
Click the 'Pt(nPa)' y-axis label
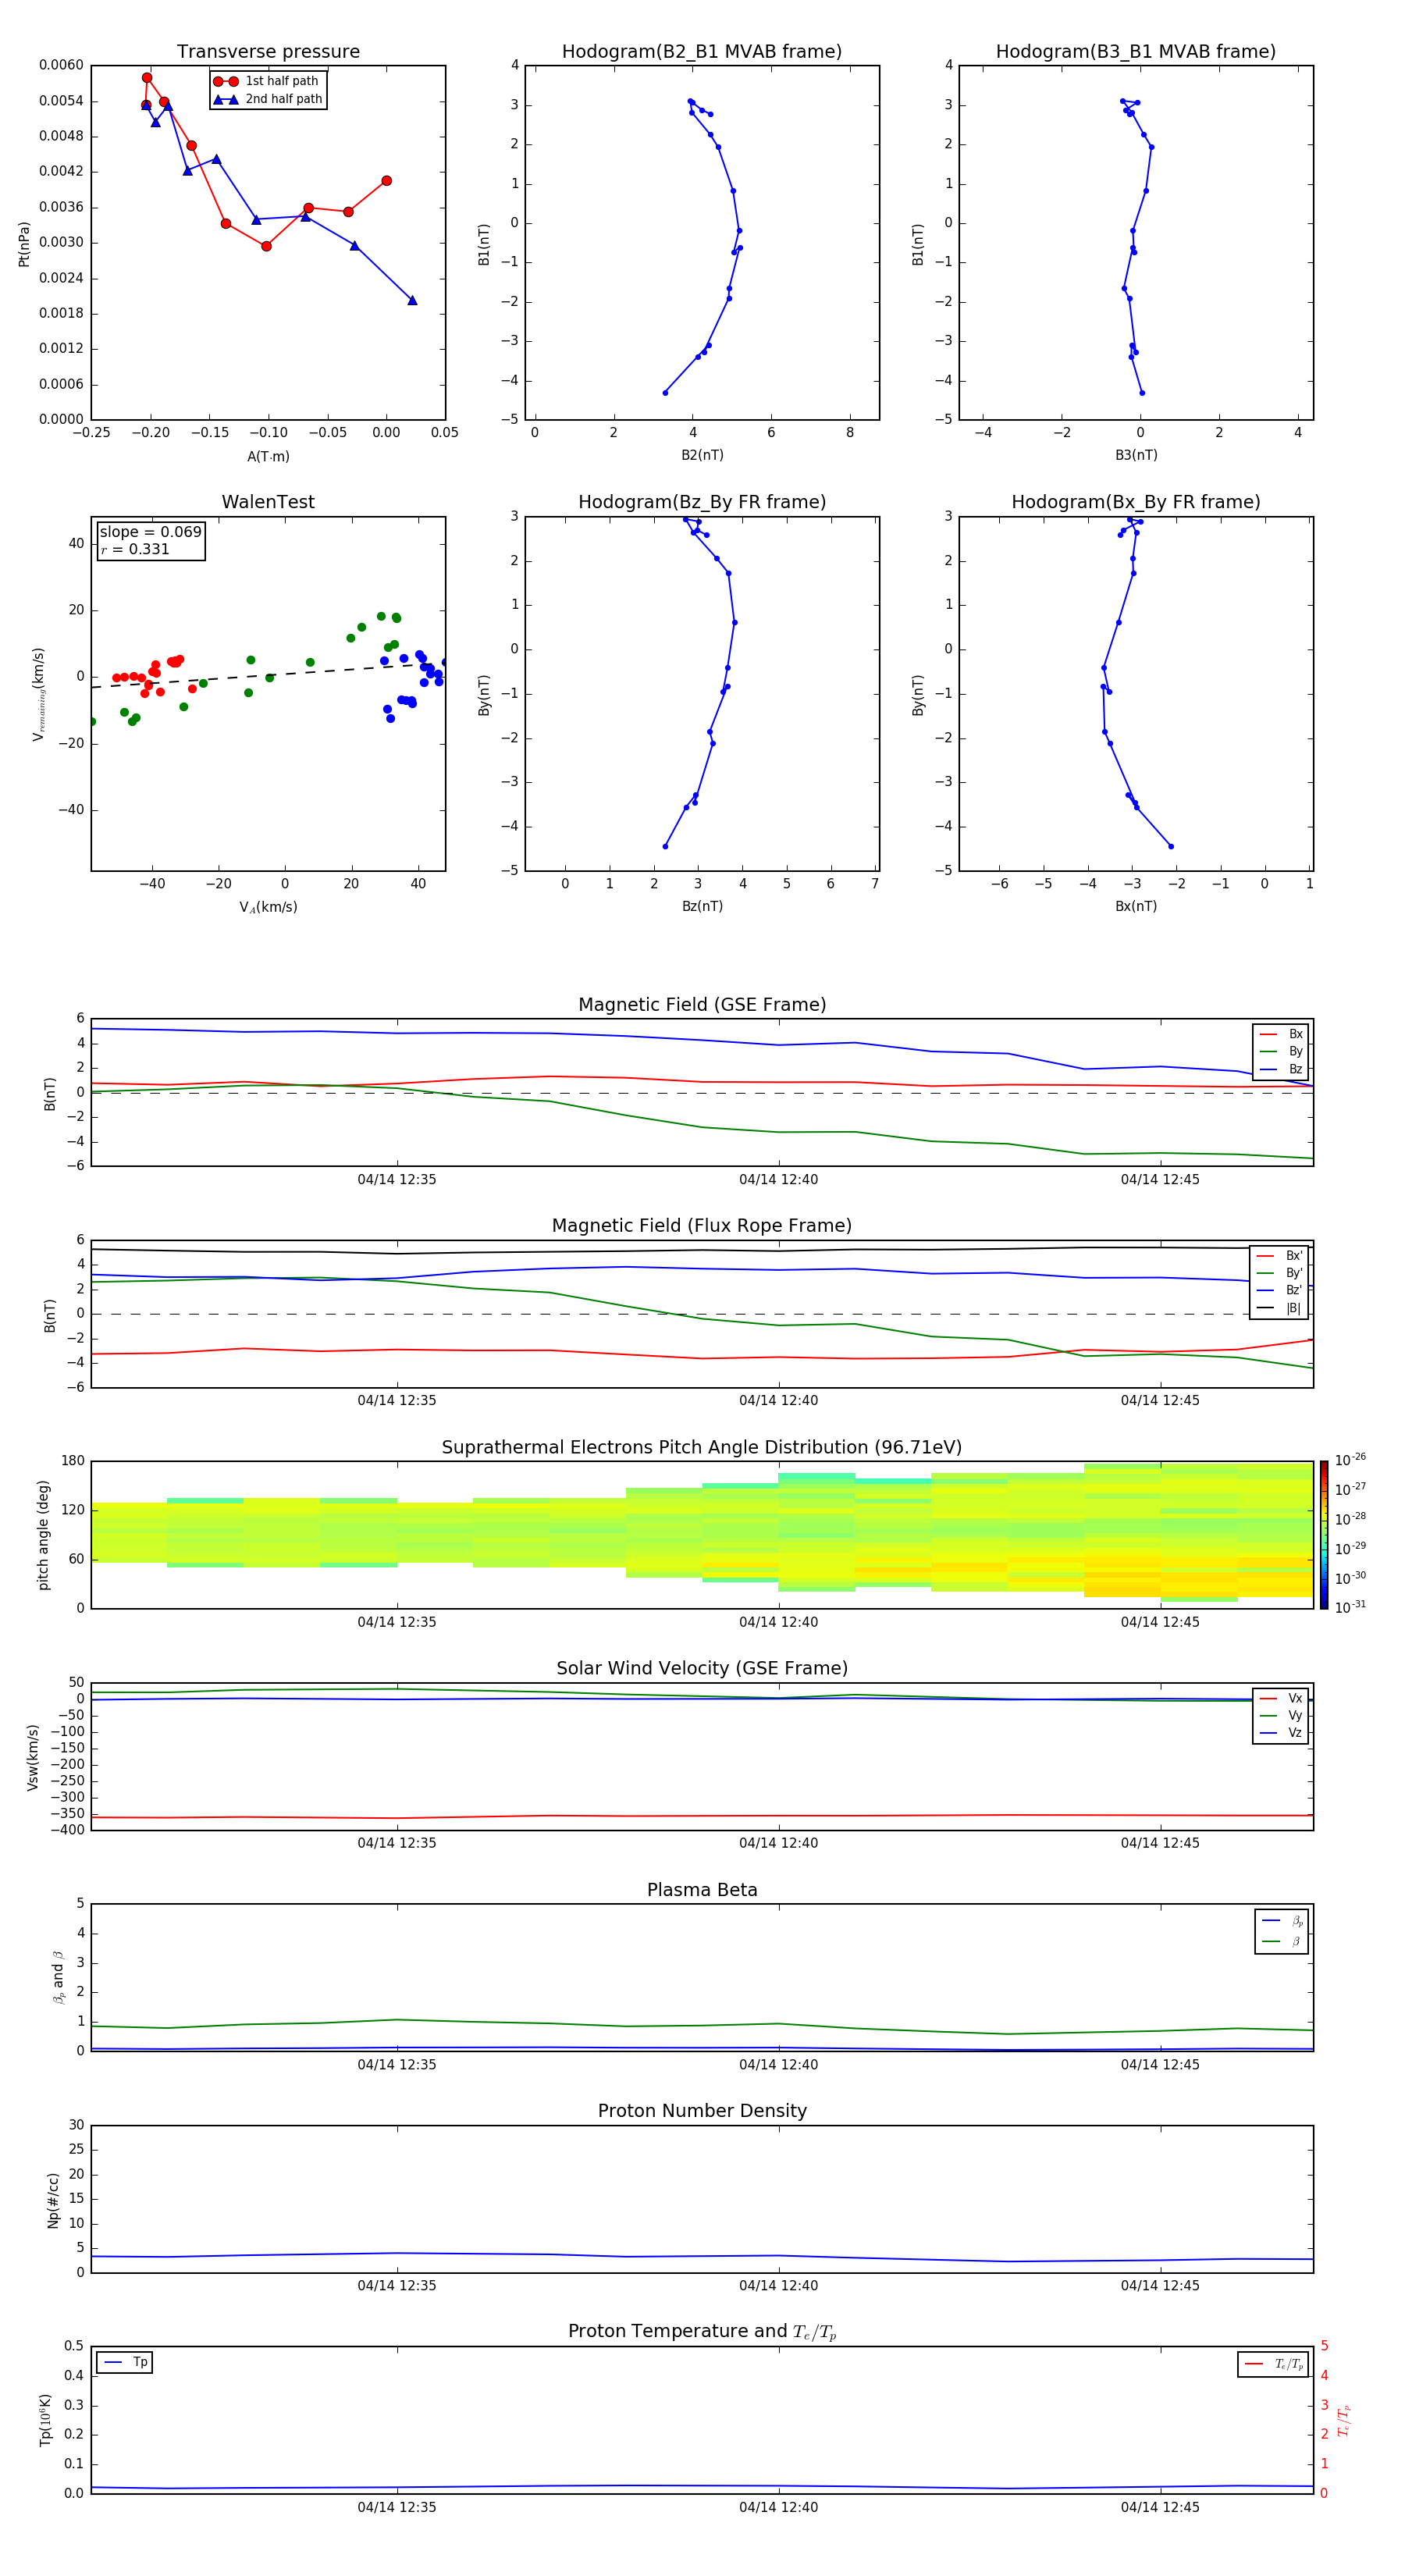coord(24,244)
